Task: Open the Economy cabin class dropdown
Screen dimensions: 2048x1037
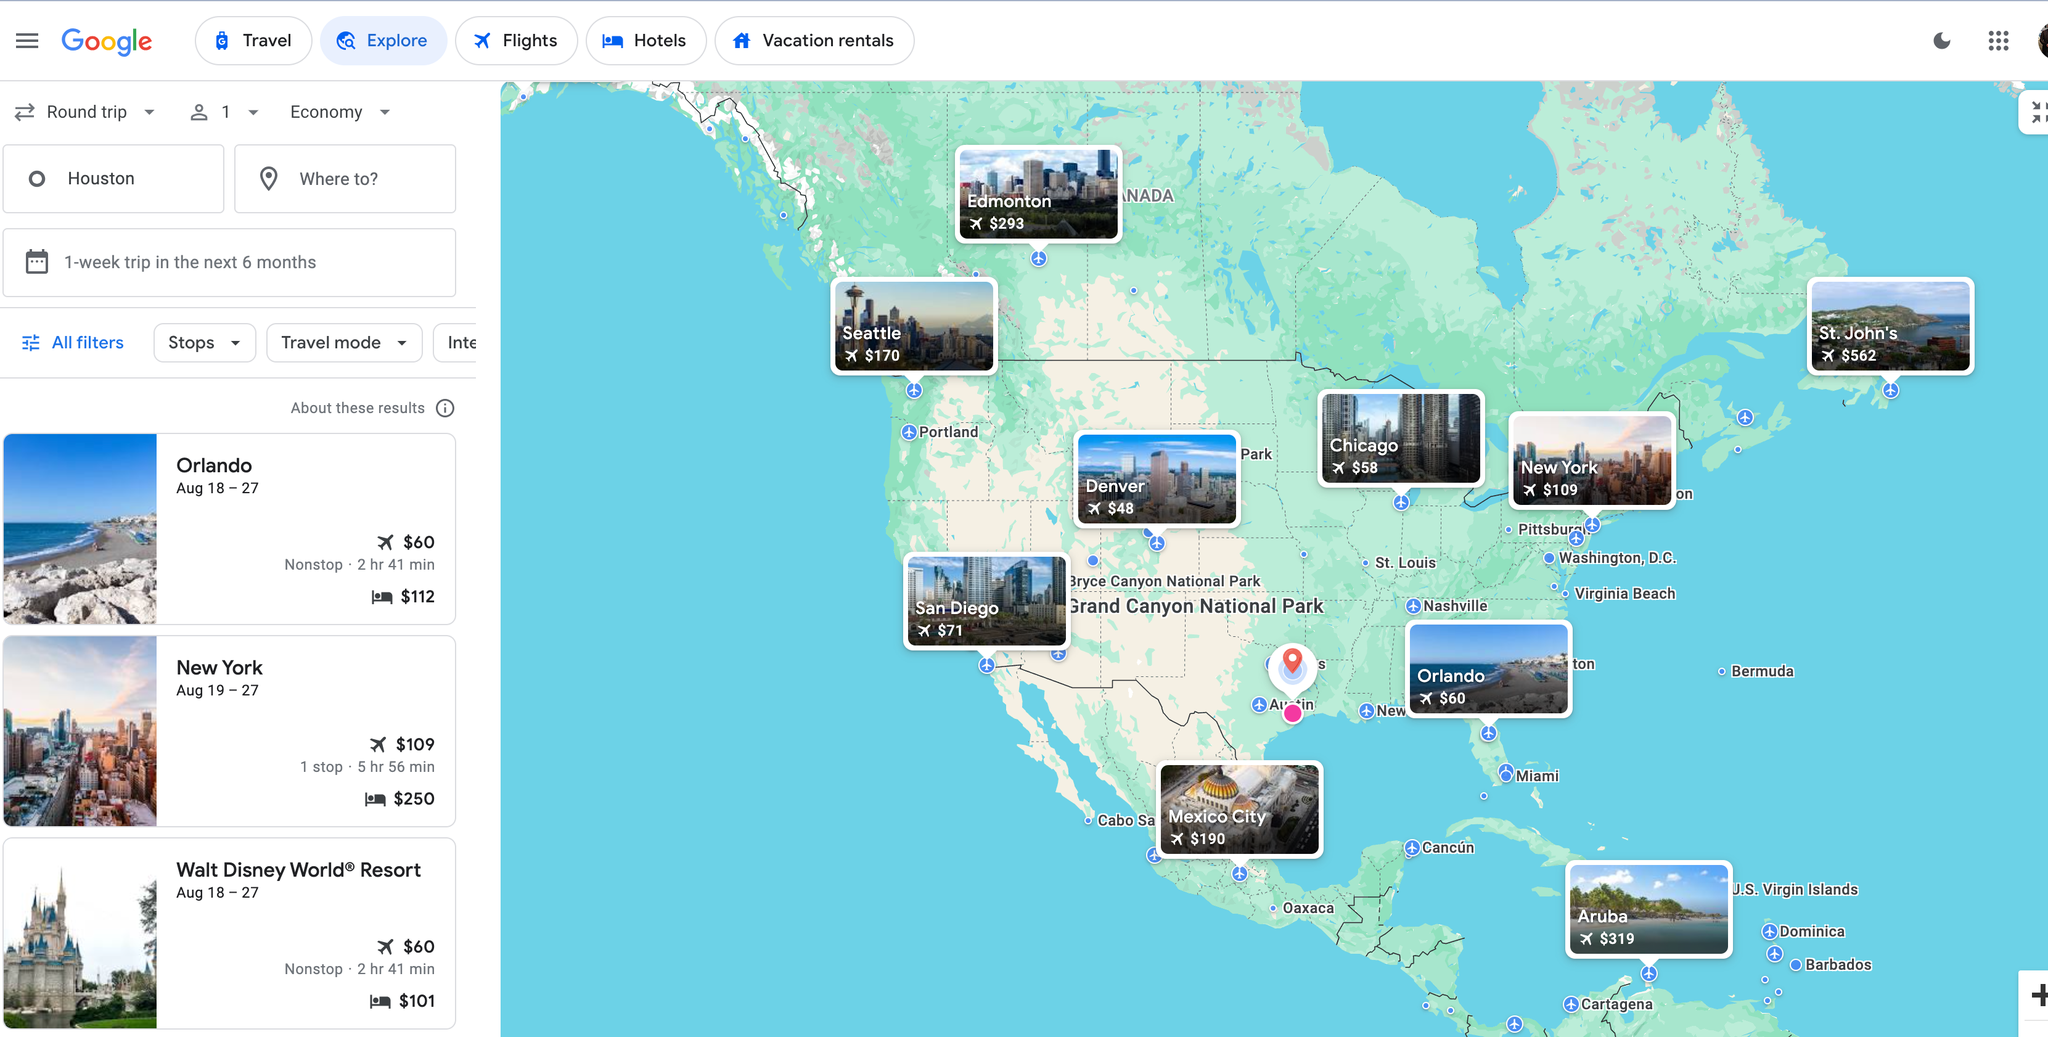Action: tap(339, 112)
